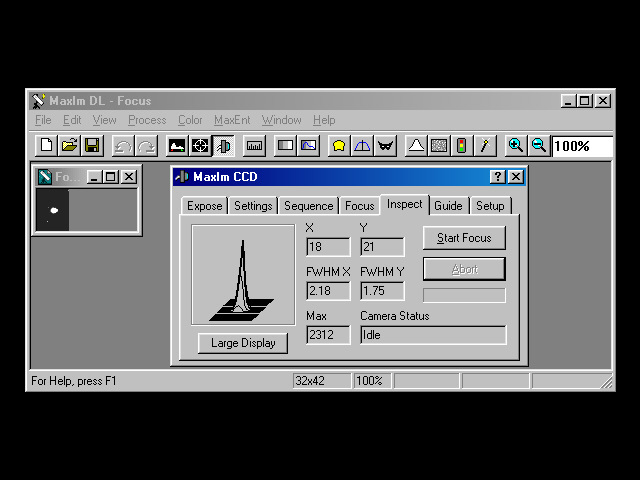Click the Max value field
Viewport: 640px width, 480px height.
click(328, 335)
